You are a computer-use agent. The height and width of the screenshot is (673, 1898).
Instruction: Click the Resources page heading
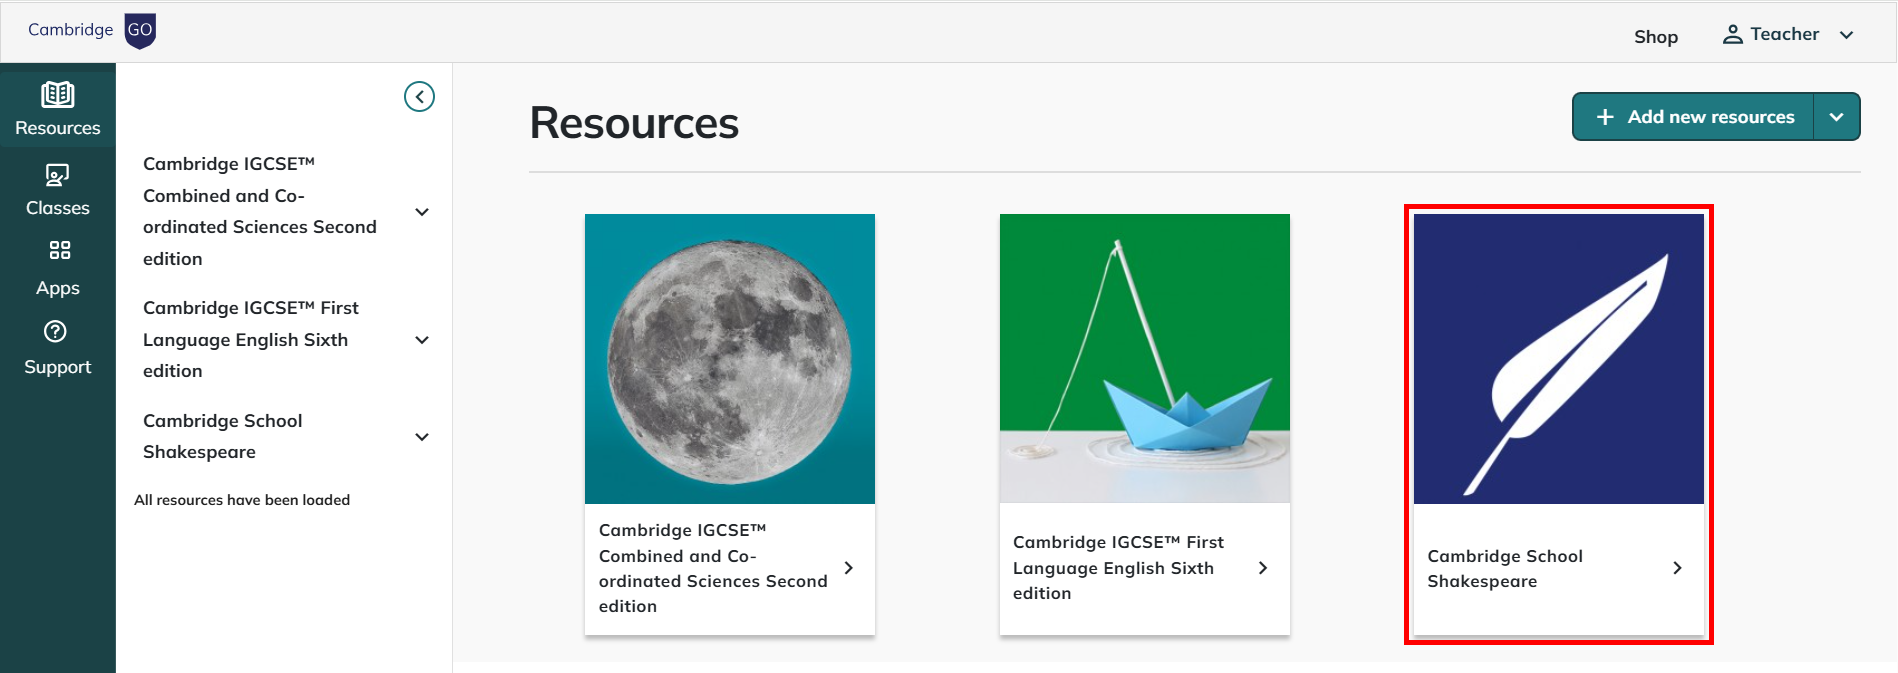tap(634, 123)
